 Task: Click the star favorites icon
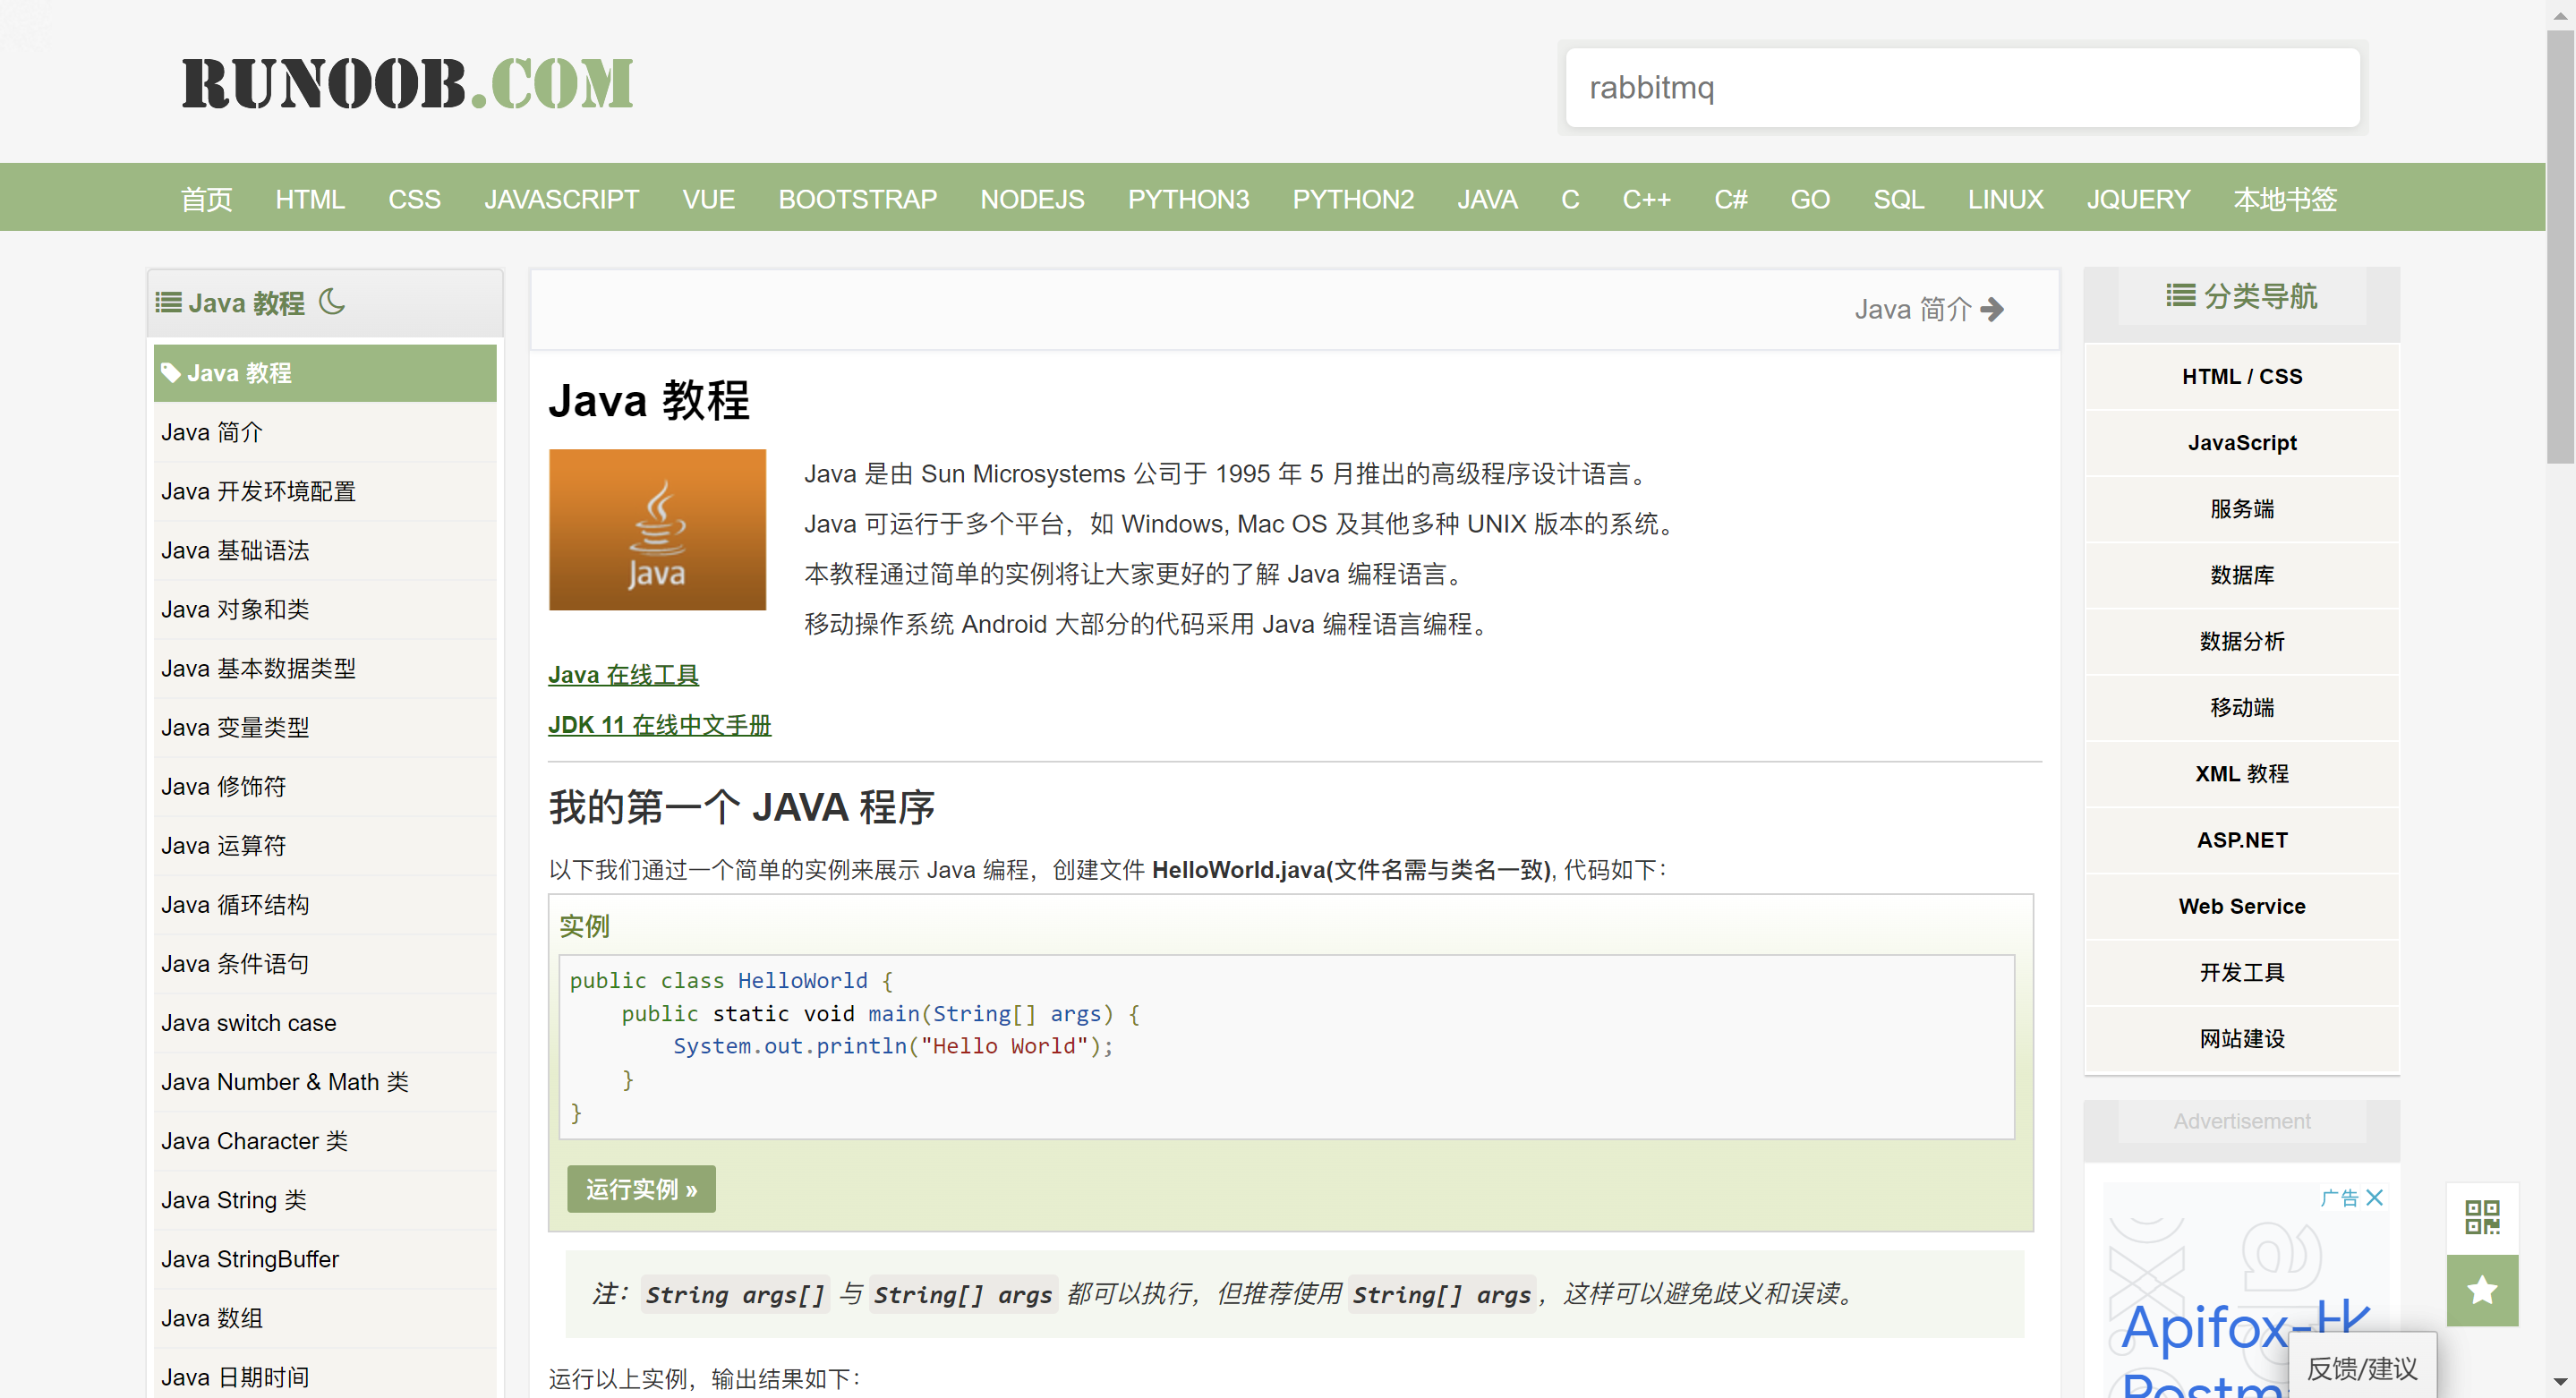coord(2481,1290)
